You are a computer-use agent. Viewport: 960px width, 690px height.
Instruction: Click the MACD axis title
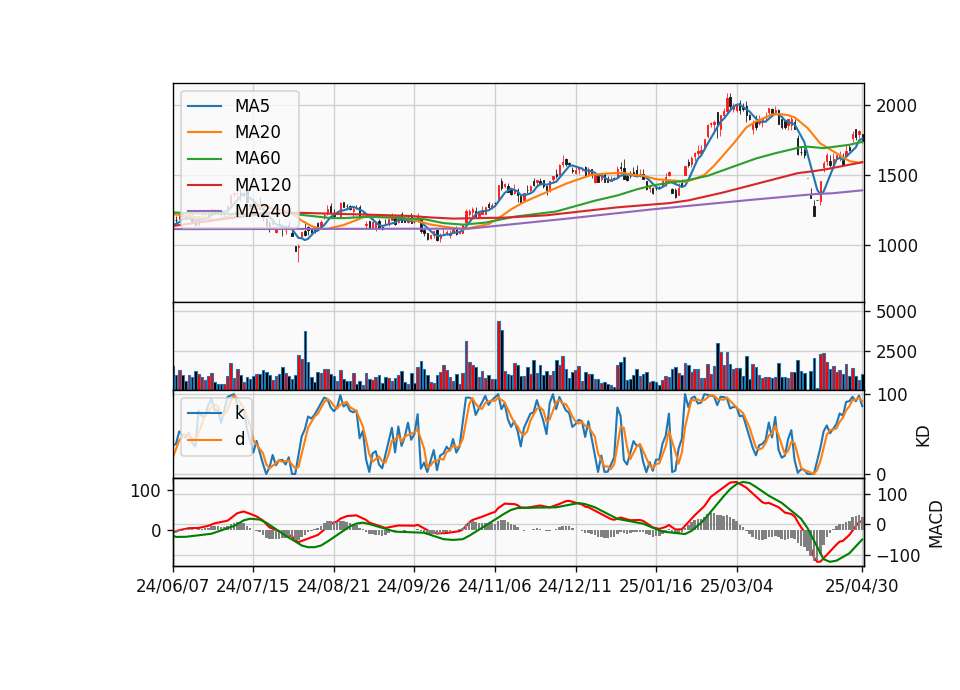coord(936,524)
